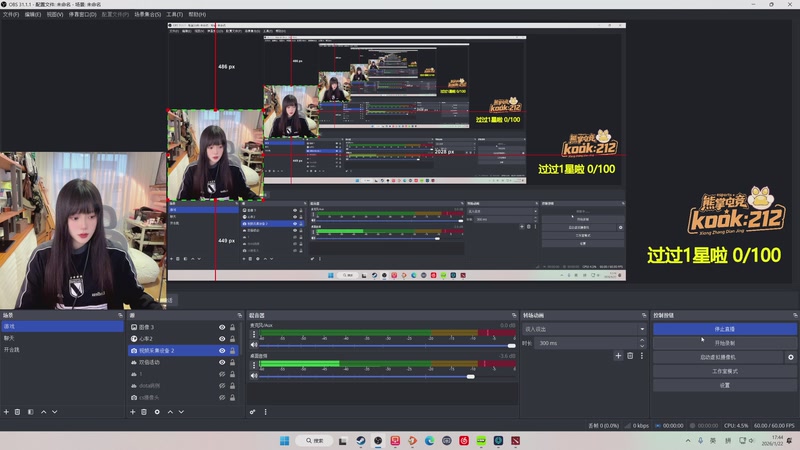Pop out the Scenes dock icon
The width and height of the screenshot is (800, 450).
pos(120,315)
